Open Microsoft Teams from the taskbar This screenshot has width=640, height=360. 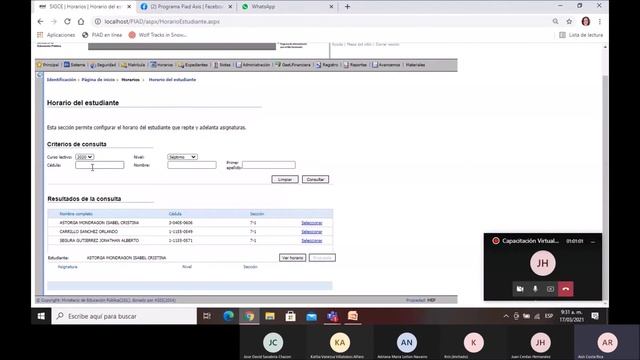click(x=332, y=316)
